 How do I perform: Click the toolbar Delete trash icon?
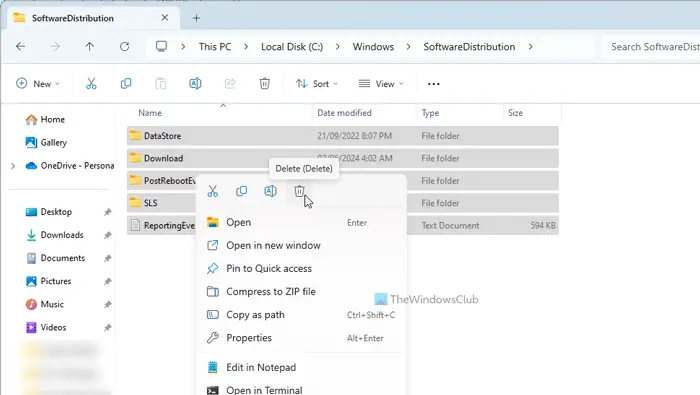tap(265, 83)
